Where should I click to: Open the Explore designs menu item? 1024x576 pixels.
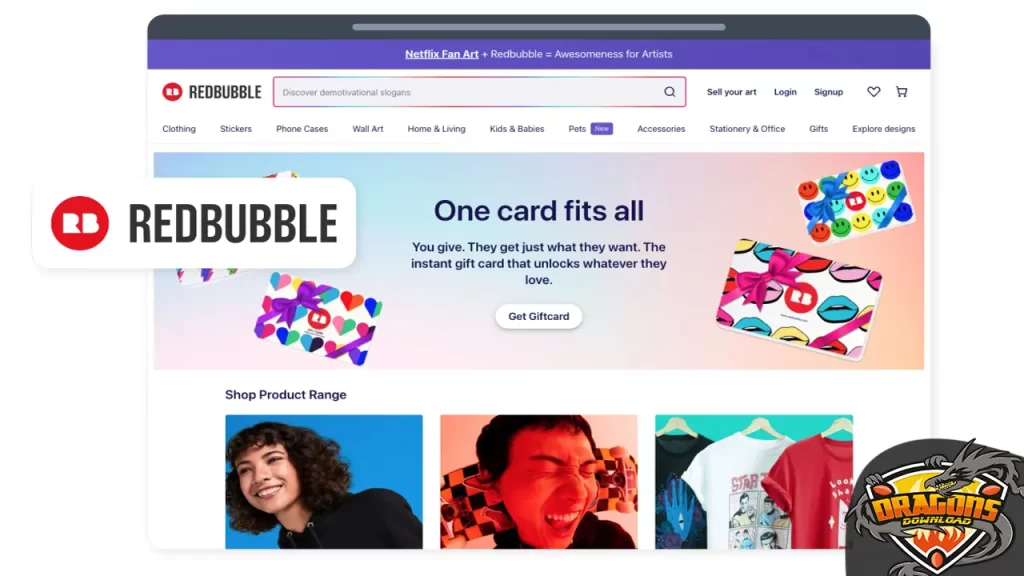click(x=884, y=129)
